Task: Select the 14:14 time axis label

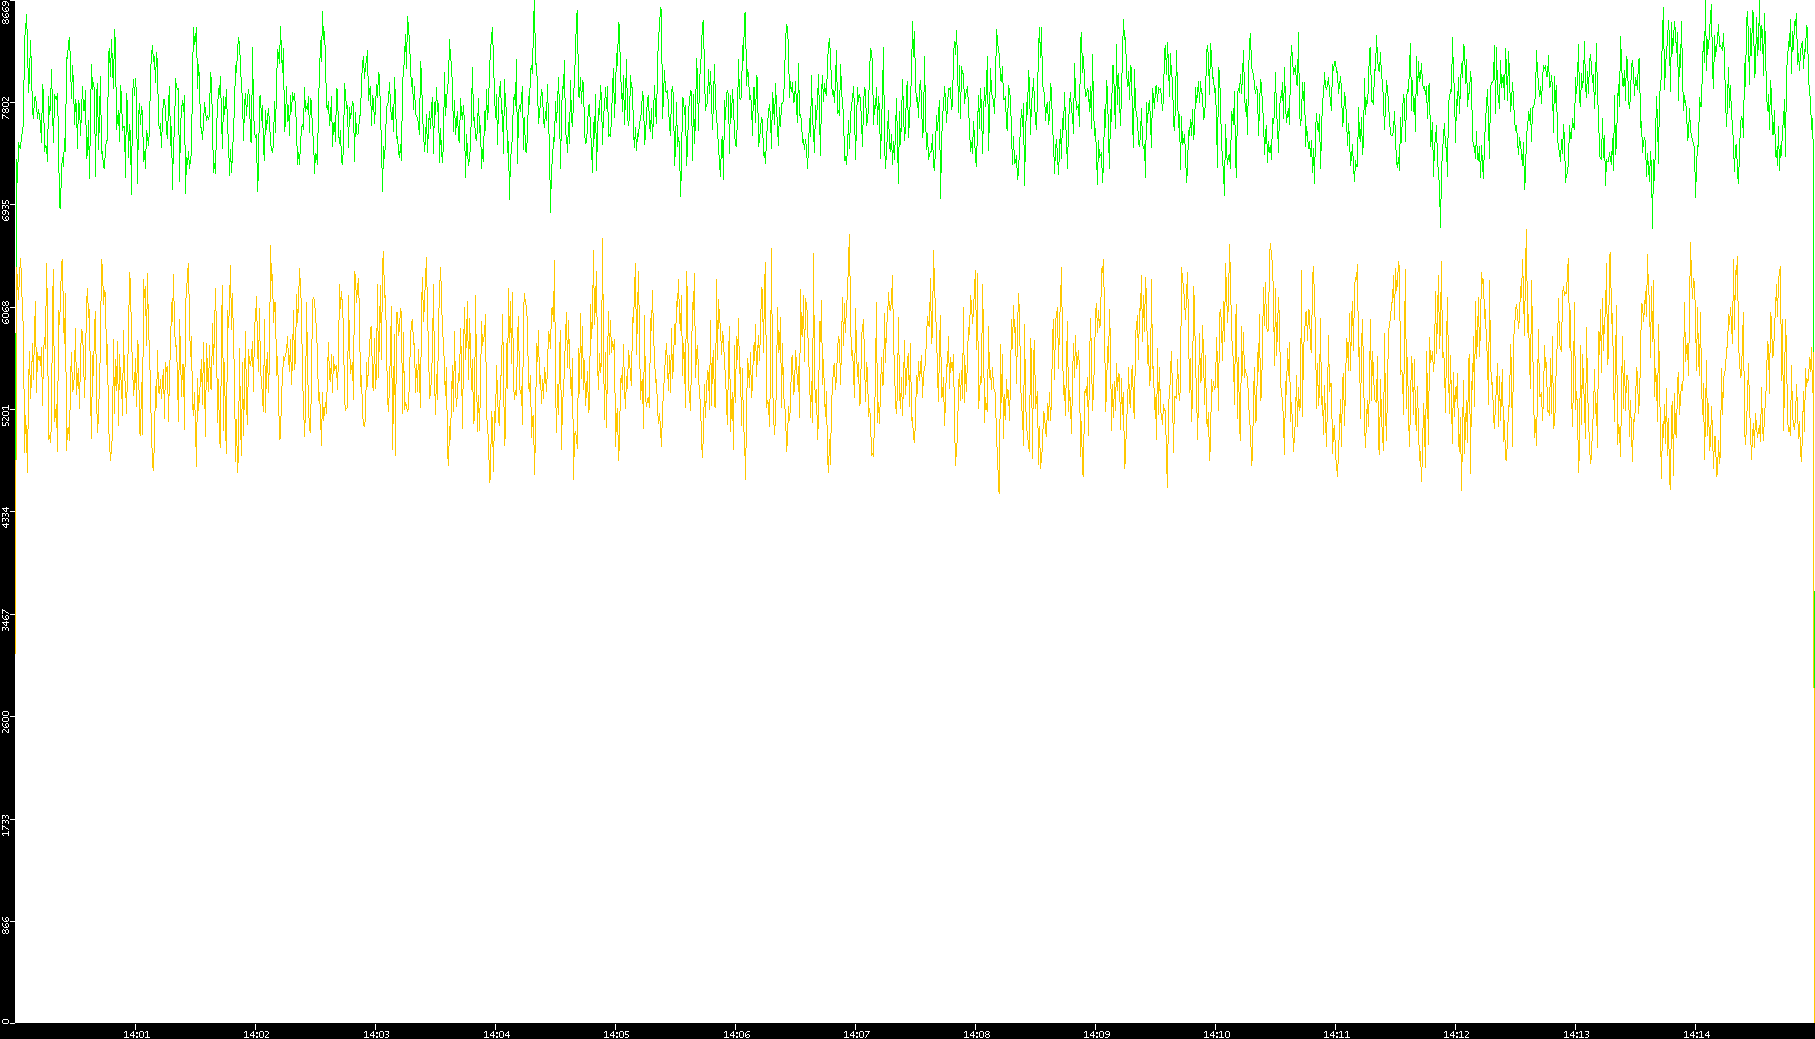Action: point(1696,1034)
